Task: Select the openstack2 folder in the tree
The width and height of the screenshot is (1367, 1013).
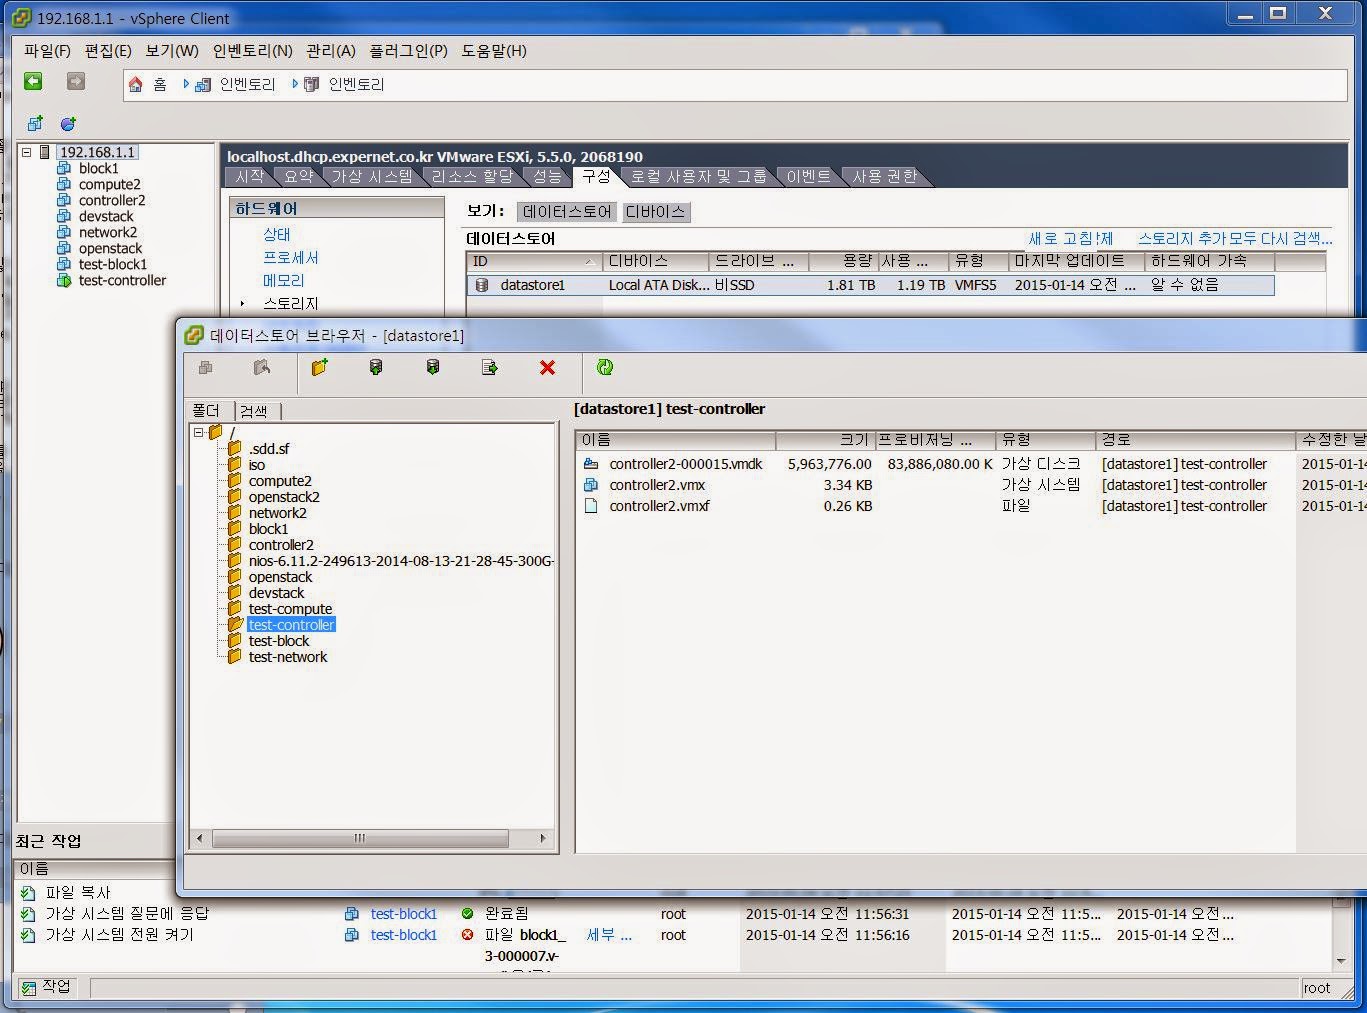Action: tap(284, 497)
